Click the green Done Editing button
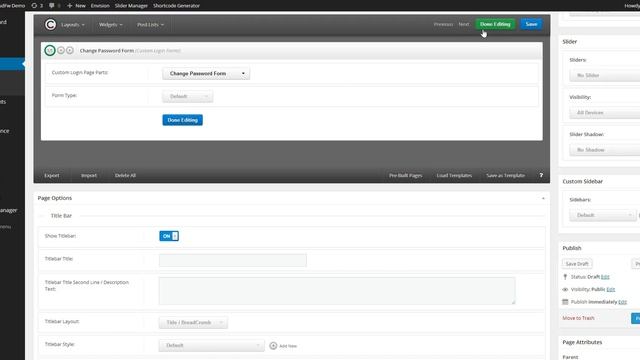This screenshot has height=360, width=640. [495, 24]
